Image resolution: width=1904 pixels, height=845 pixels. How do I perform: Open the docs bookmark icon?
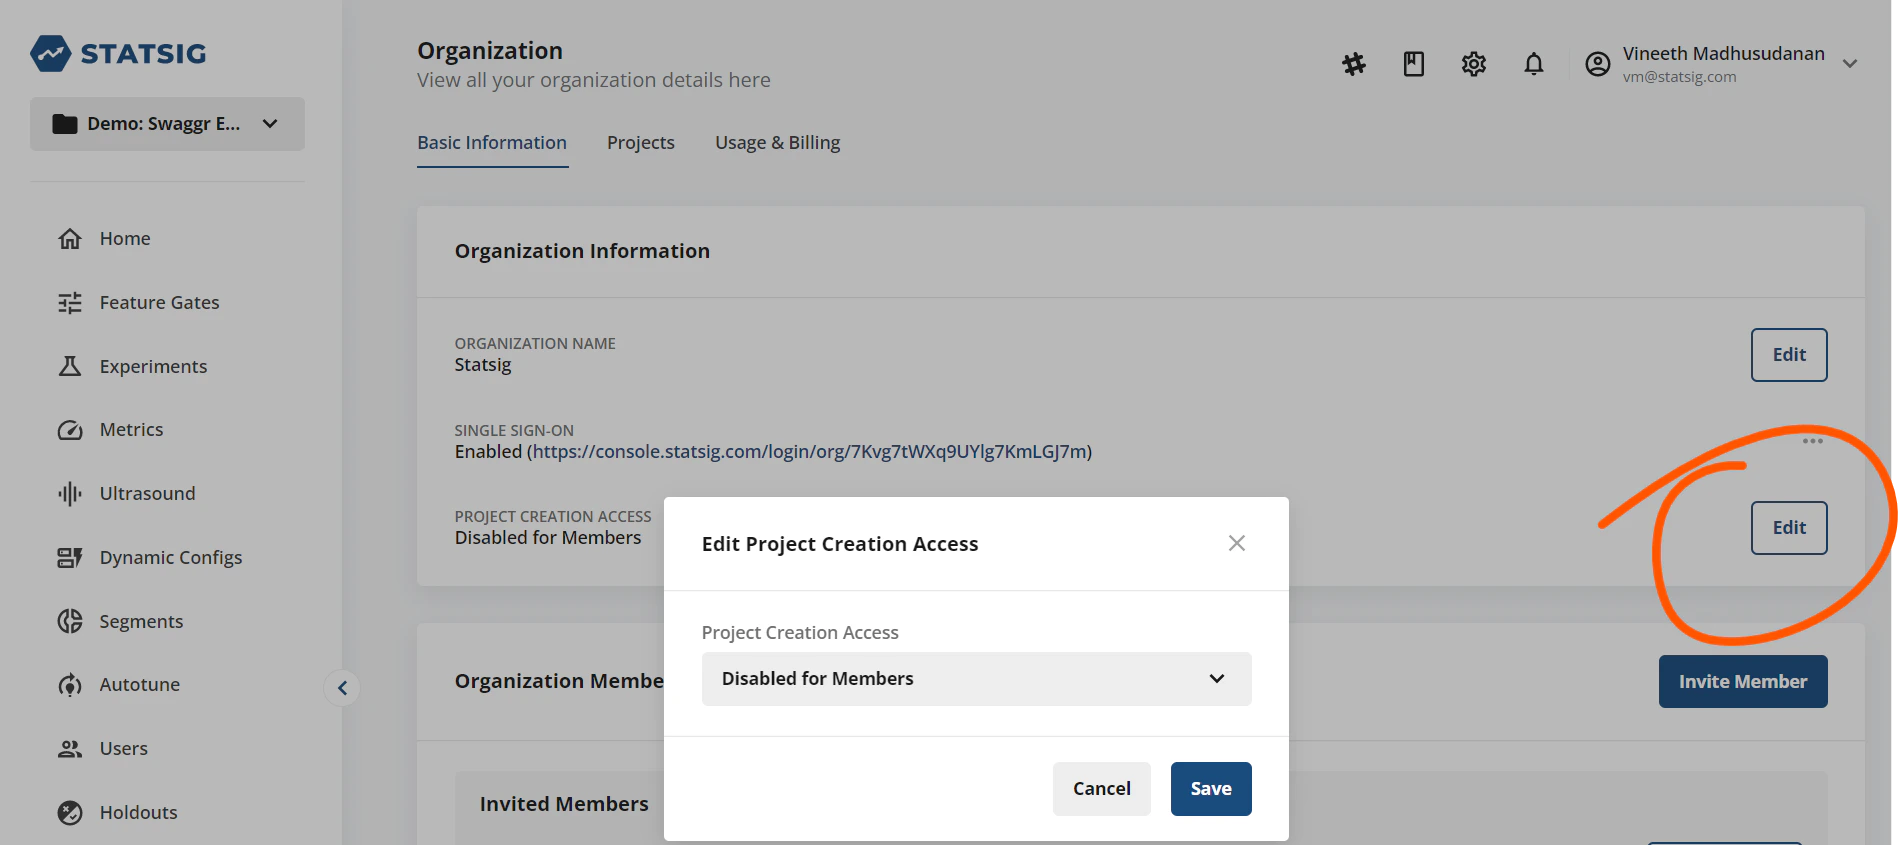point(1414,65)
